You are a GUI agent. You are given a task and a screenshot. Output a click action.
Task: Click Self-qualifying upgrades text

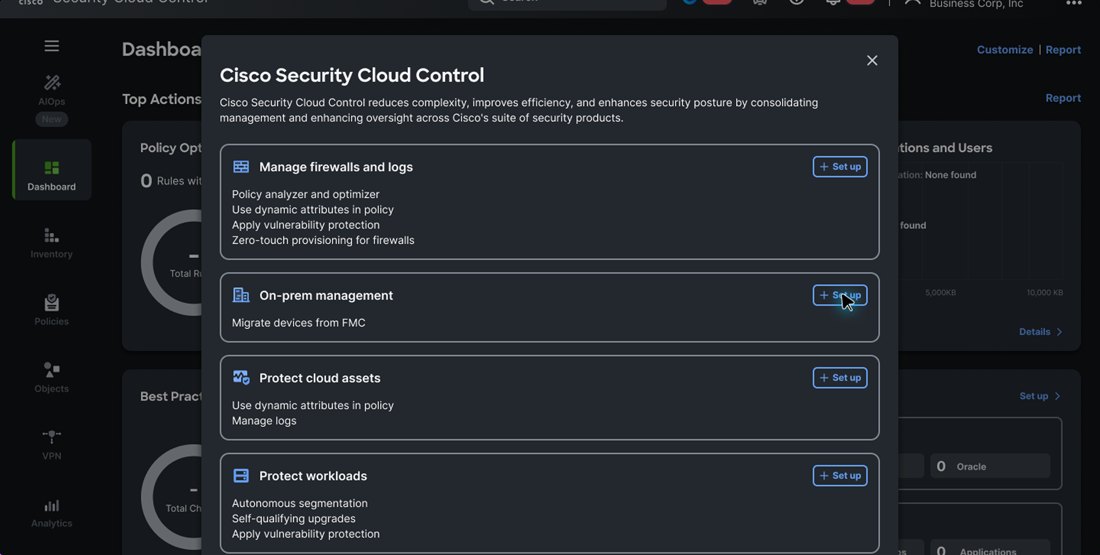tap(294, 519)
